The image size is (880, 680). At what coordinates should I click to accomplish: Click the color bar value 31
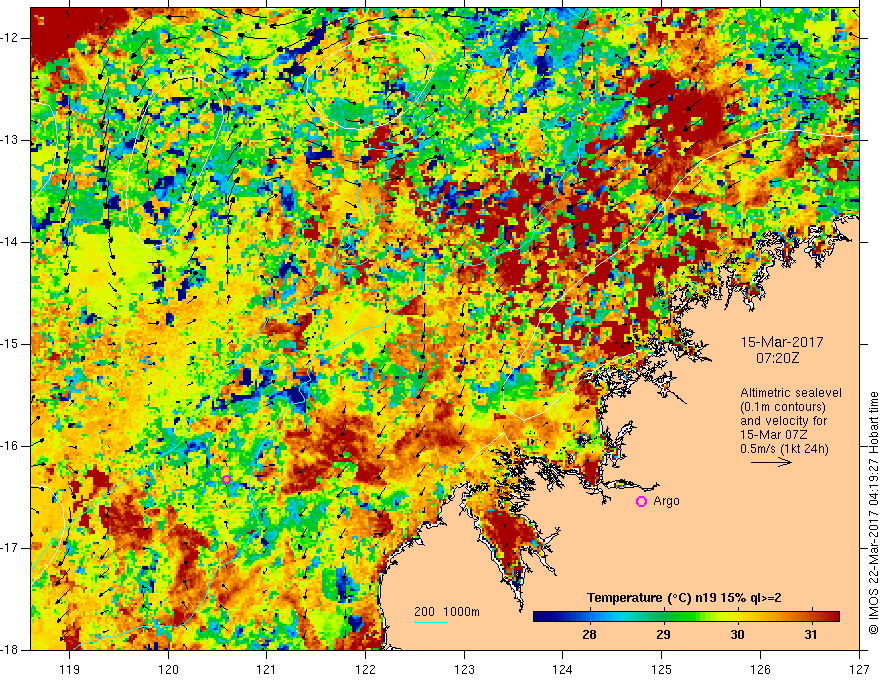click(811, 635)
